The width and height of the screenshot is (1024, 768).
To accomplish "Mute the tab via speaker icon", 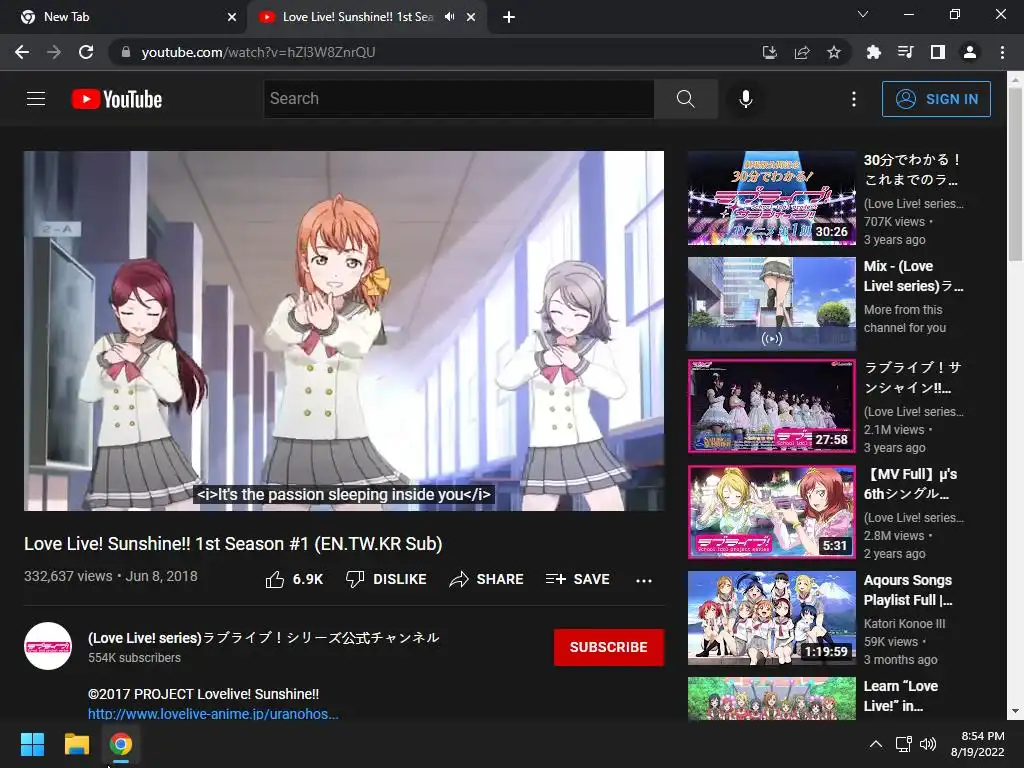I will (449, 17).
